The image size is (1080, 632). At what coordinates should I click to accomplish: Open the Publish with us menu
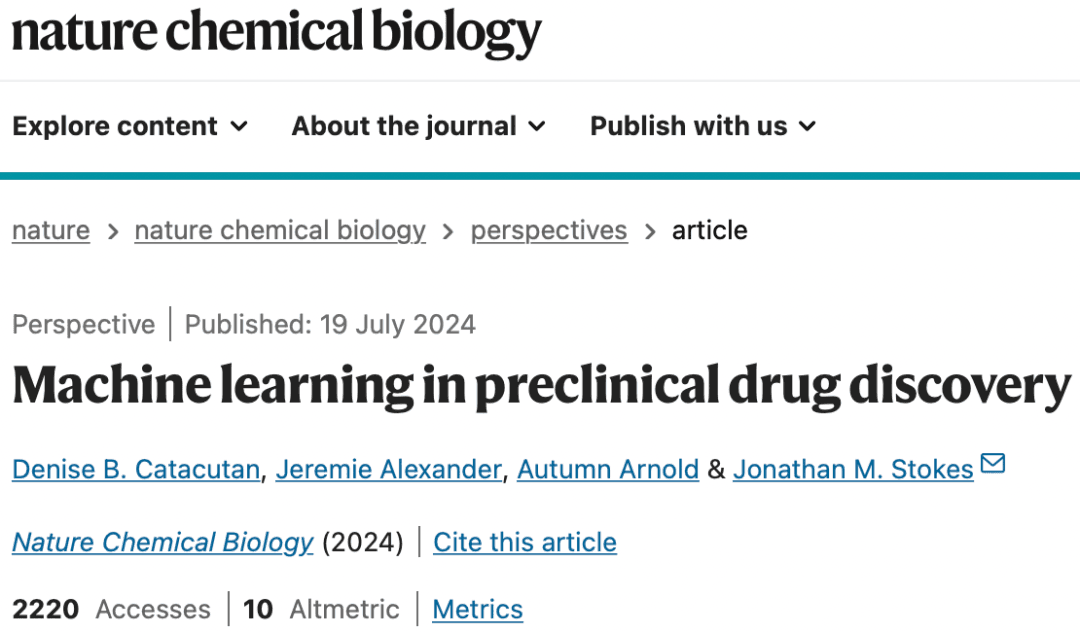(703, 126)
